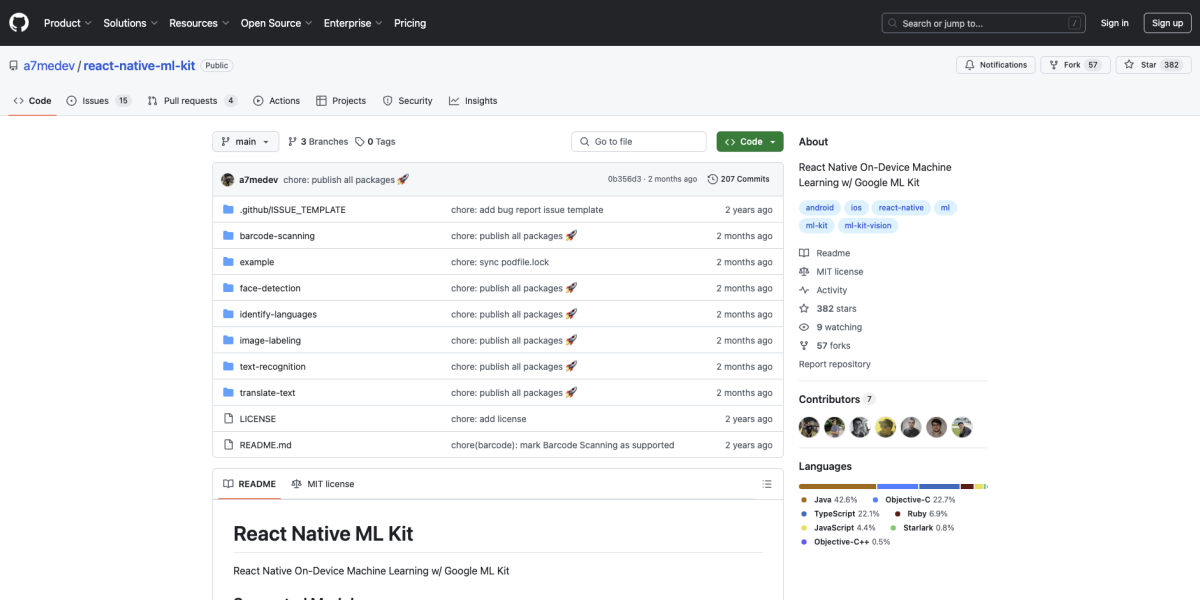Image resolution: width=1200 pixels, height=600 pixels.
Task: Toggle watching via the eye icon
Action: [803, 326]
